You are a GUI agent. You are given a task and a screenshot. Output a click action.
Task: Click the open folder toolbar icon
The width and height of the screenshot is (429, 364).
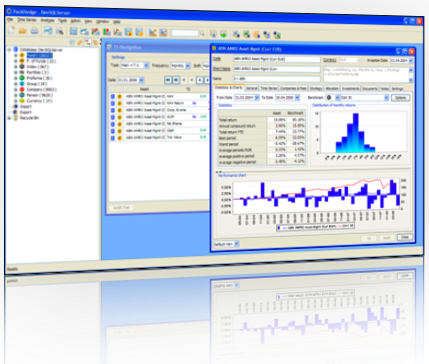click(x=23, y=31)
